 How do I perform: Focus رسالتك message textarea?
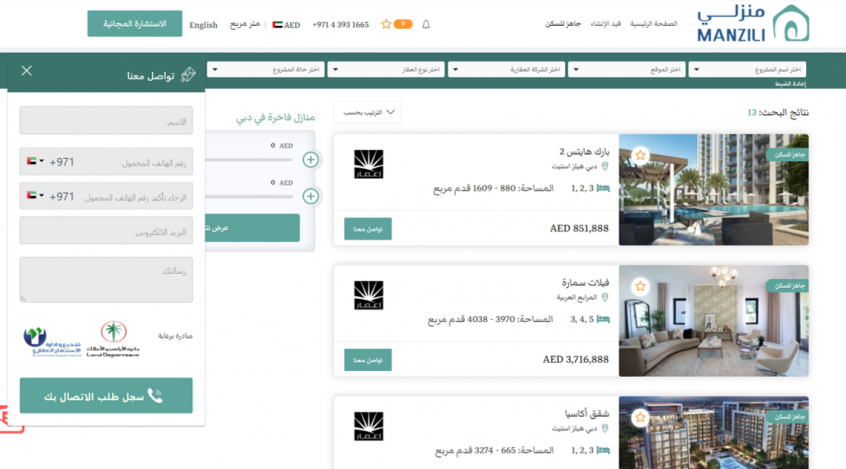tap(106, 280)
